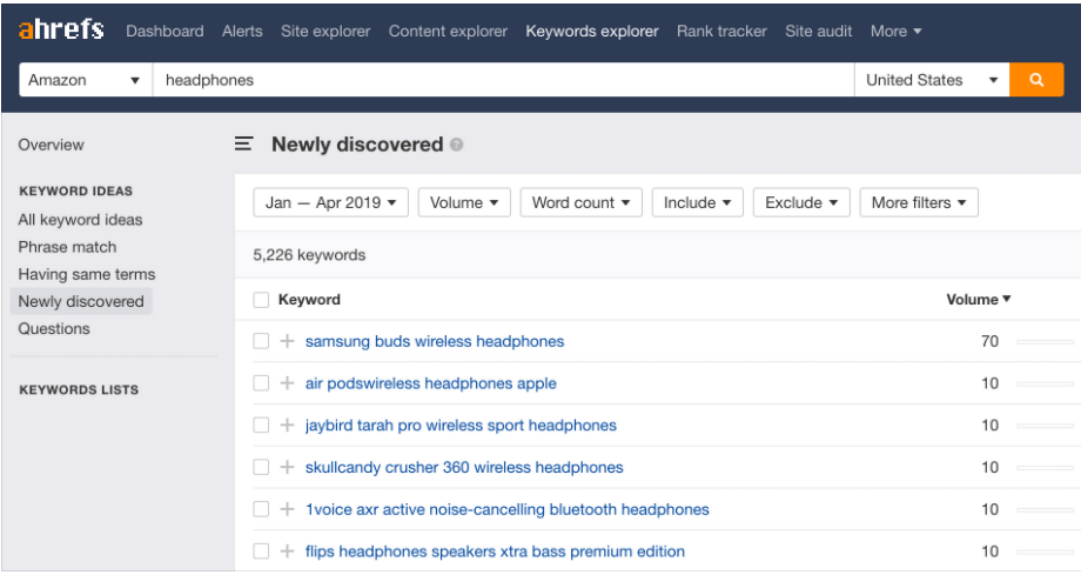Image resolution: width=1082 pixels, height=575 pixels.
Task: Check the select-all checkbox beside Keyword header
Action: coord(261,300)
